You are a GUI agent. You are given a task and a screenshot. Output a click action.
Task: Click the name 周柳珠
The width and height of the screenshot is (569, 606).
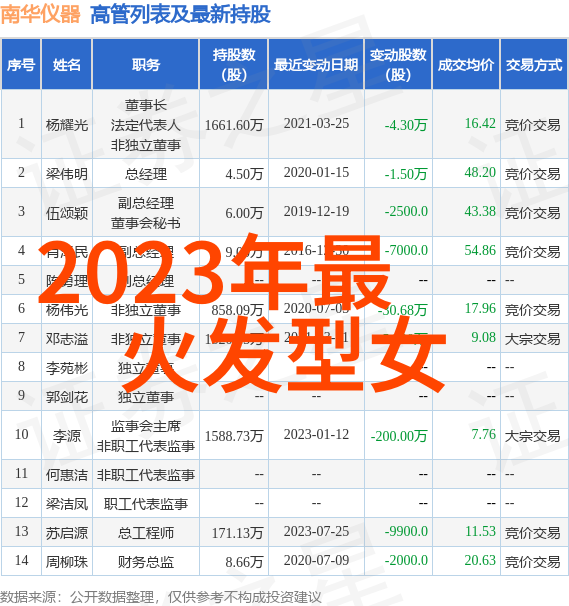click(66, 562)
